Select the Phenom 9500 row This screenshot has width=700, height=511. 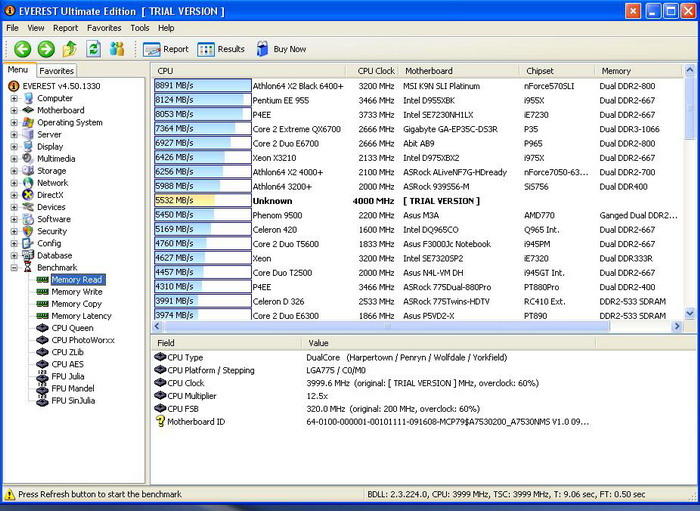click(418, 215)
